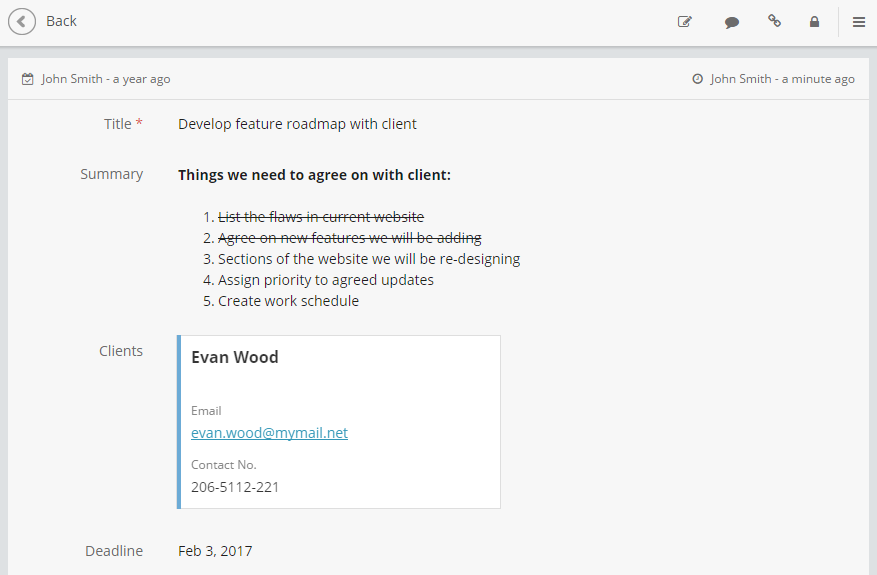Click the Feb 3, 2017 deadline value

pos(215,551)
